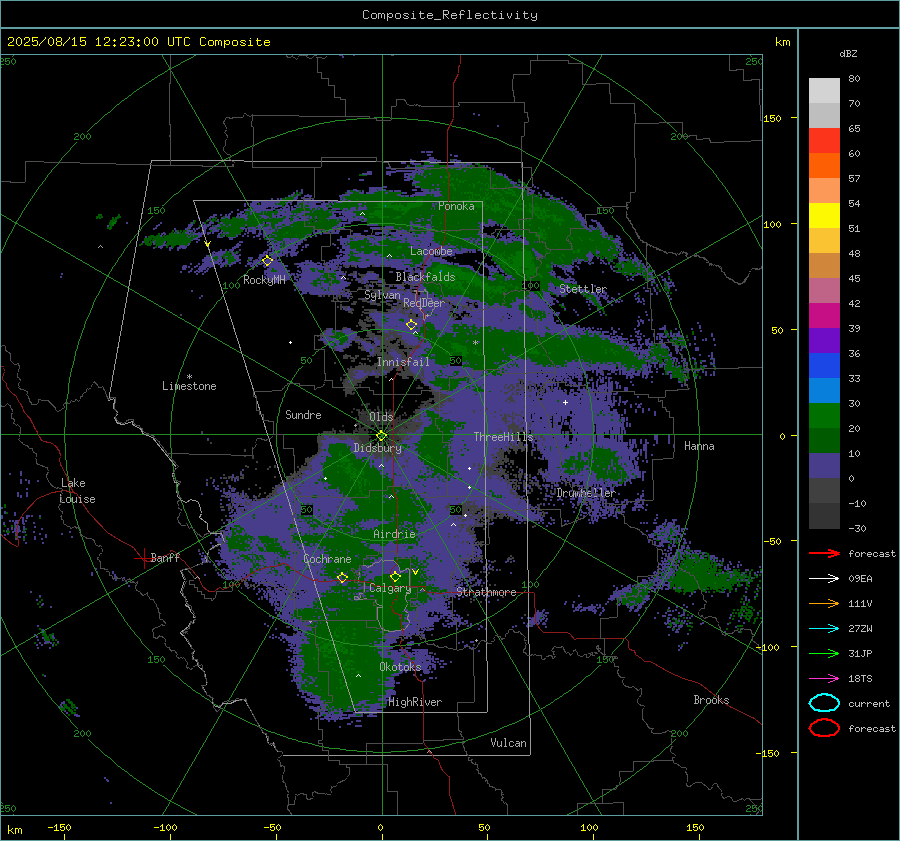
Task: Select the blue 33–36 dBZ color swatch
Action: click(x=824, y=365)
